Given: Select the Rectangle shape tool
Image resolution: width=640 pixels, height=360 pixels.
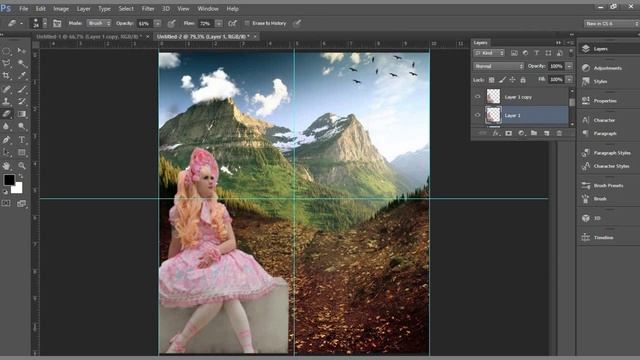Looking at the screenshot, I should (x=22, y=153).
